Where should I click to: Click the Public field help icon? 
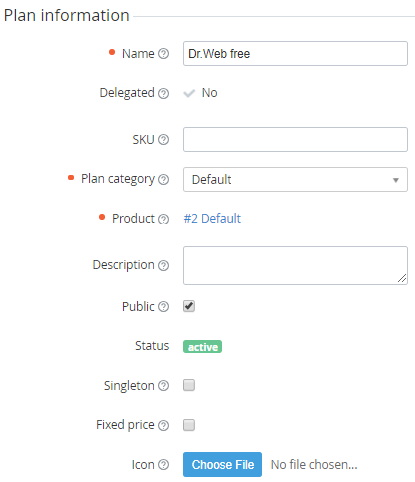tap(163, 306)
